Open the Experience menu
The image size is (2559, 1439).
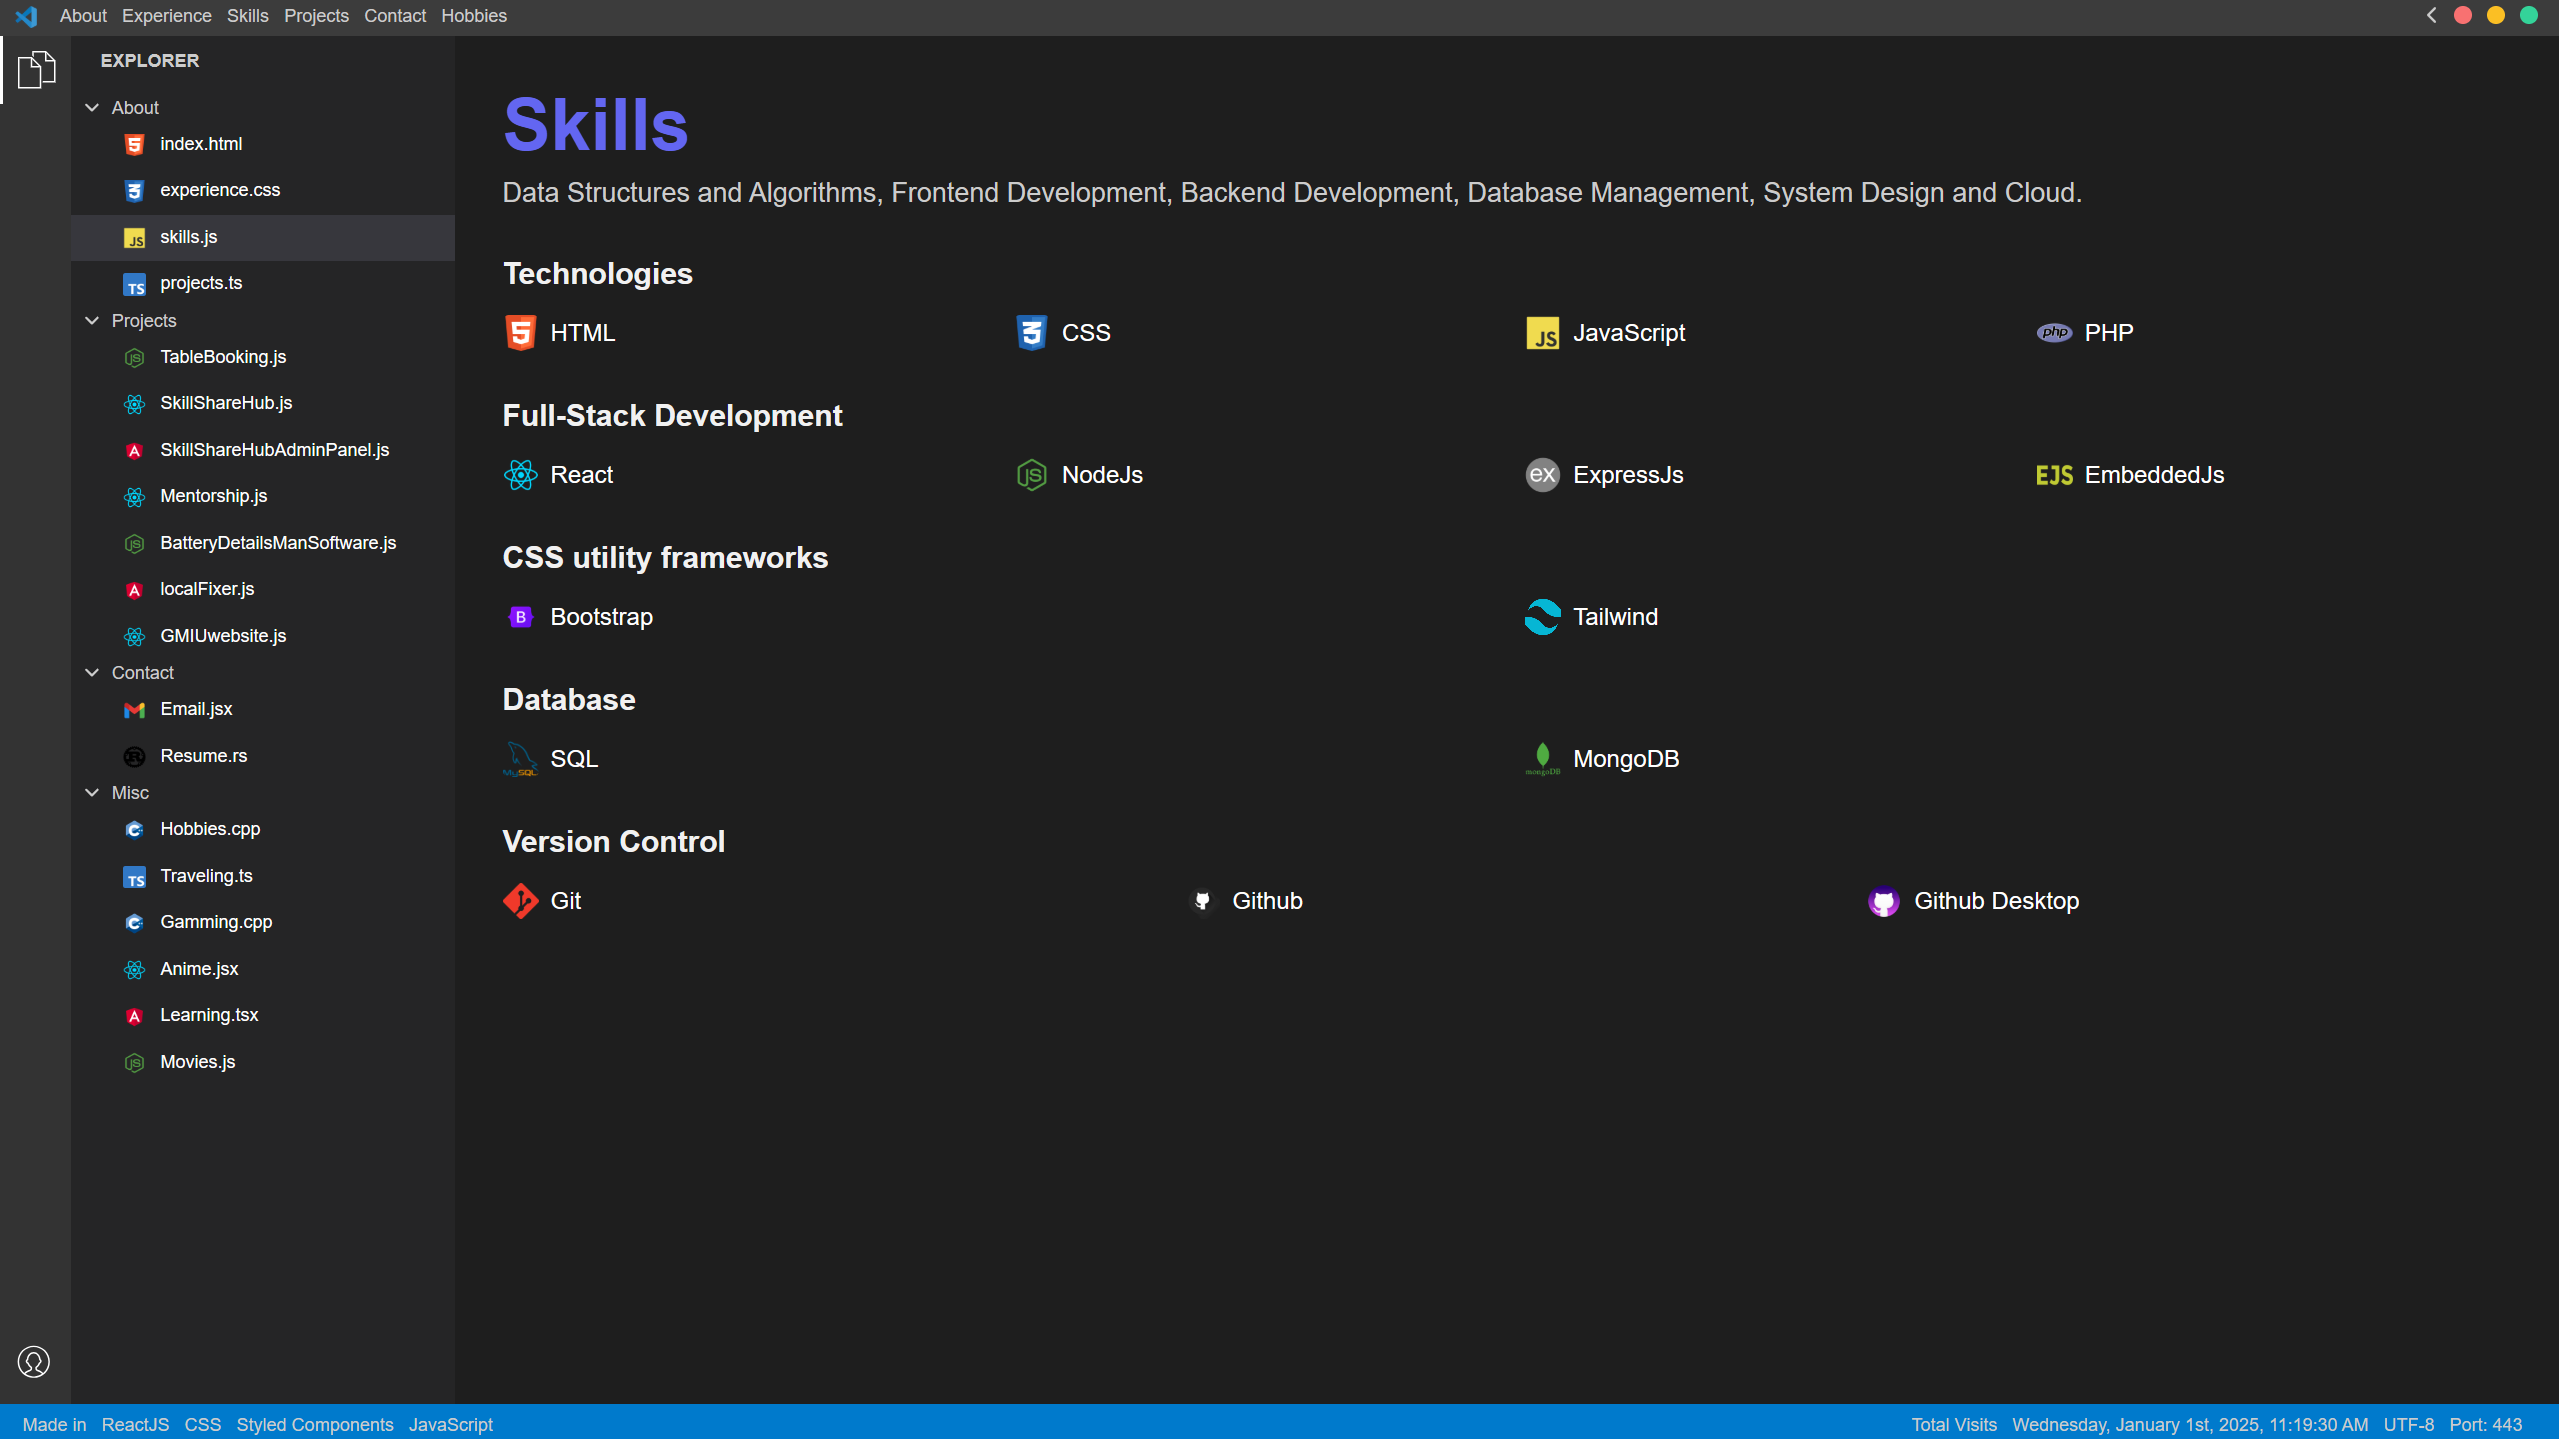click(167, 16)
